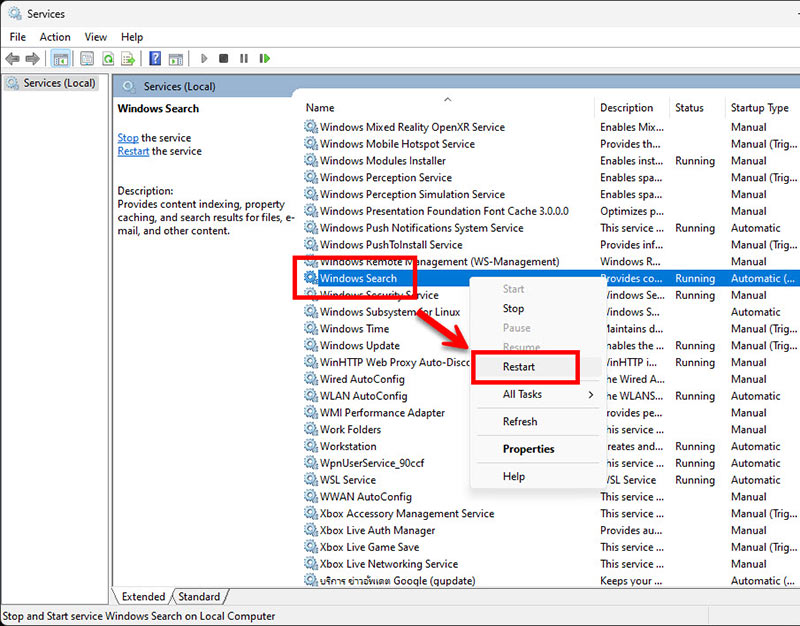The height and width of the screenshot is (626, 800).
Task: Click the Restart Service toolbar icon
Action: 264,59
